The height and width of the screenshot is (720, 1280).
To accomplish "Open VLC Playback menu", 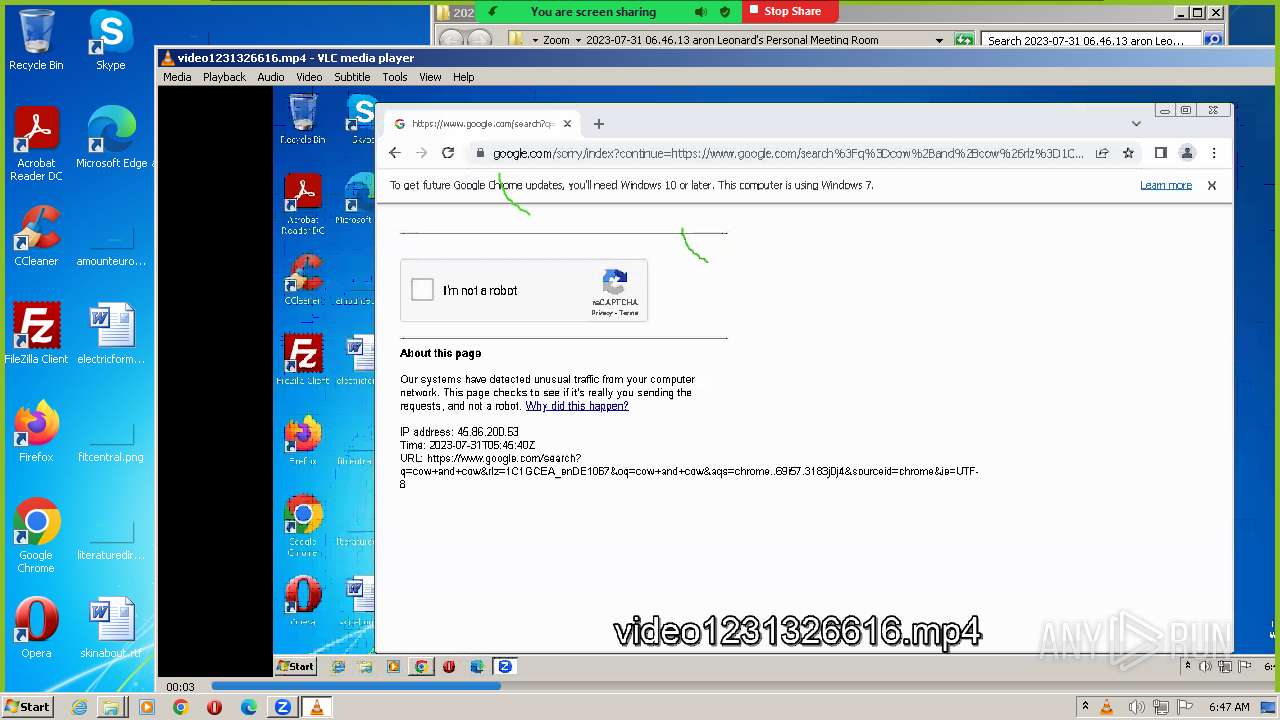I will (x=224, y=77).
